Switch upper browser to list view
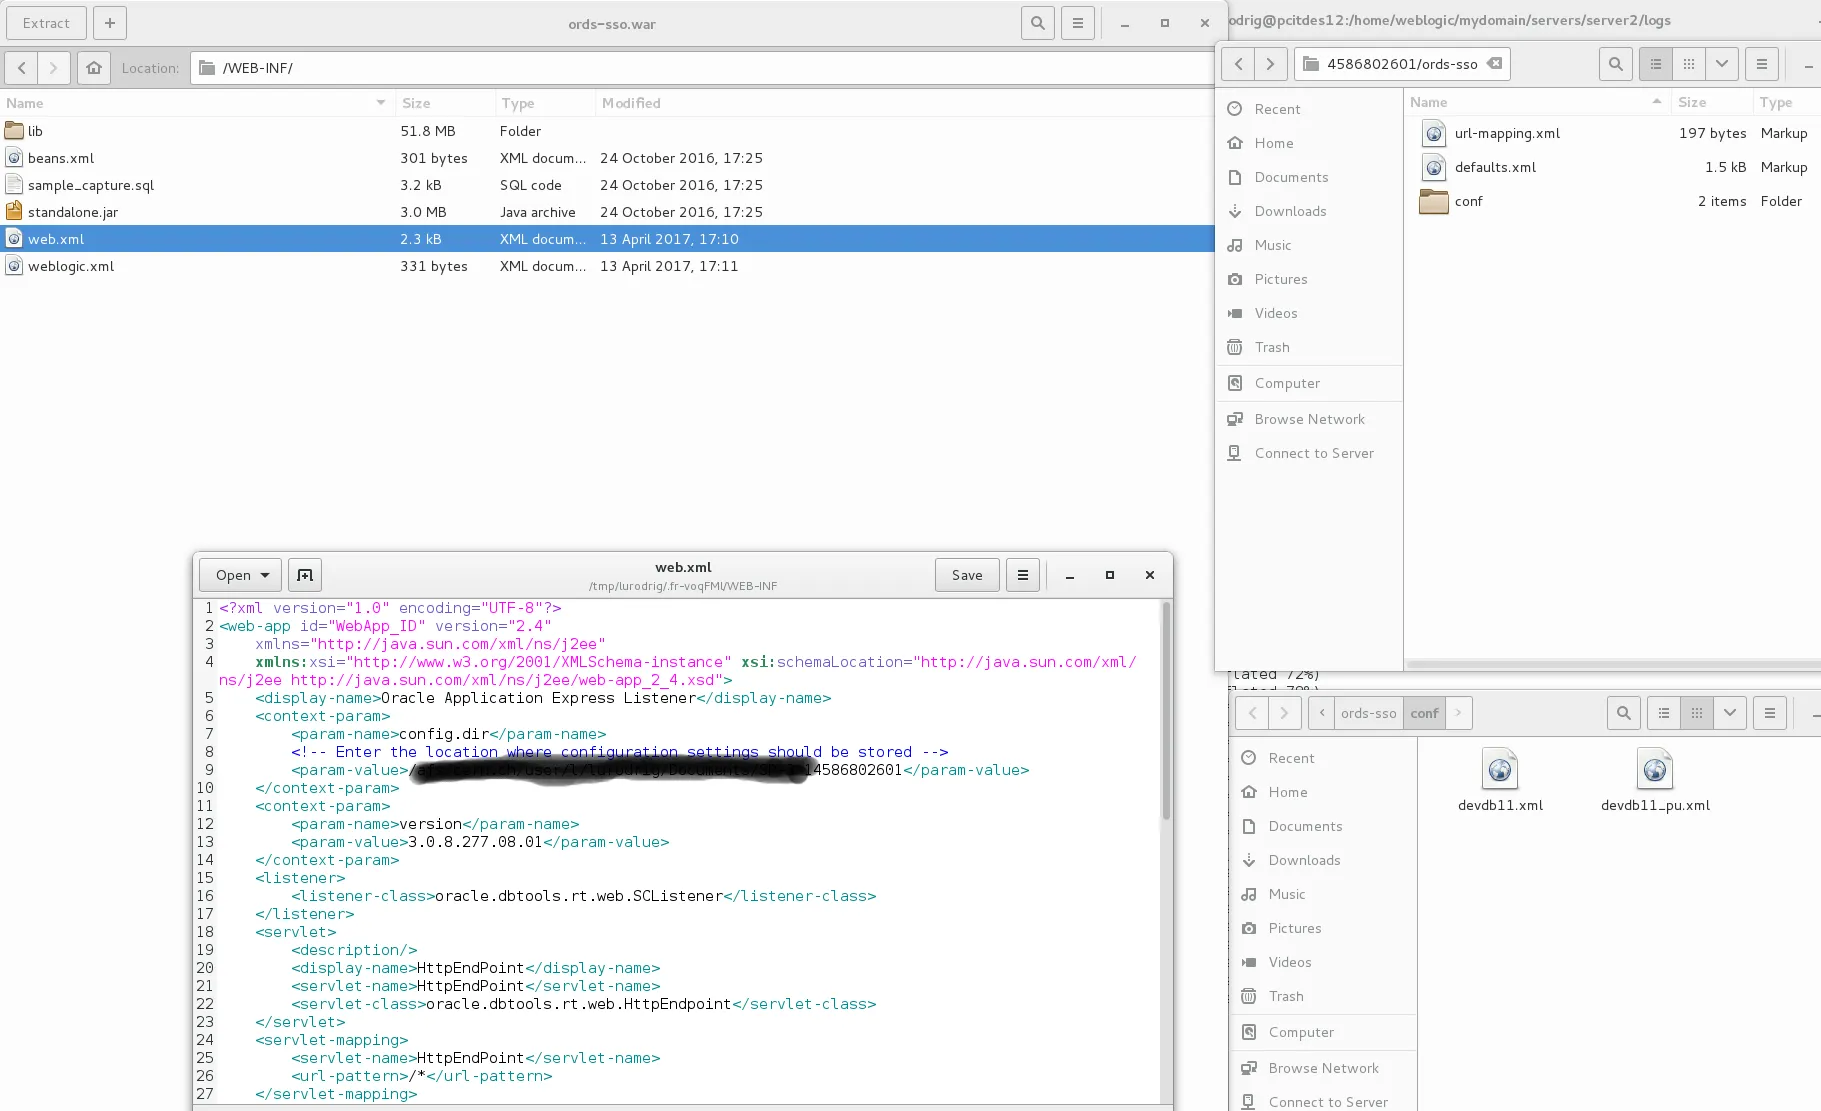Viewport: 1821px width, 1111px height. click(1656, 64)
